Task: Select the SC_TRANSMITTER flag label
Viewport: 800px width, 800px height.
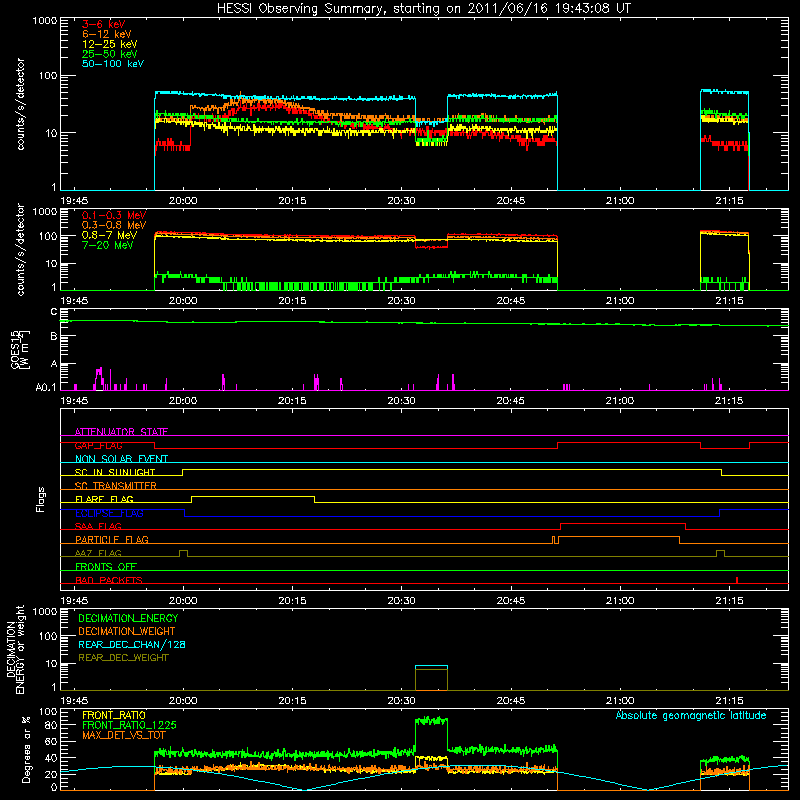Action: point(116,485)
